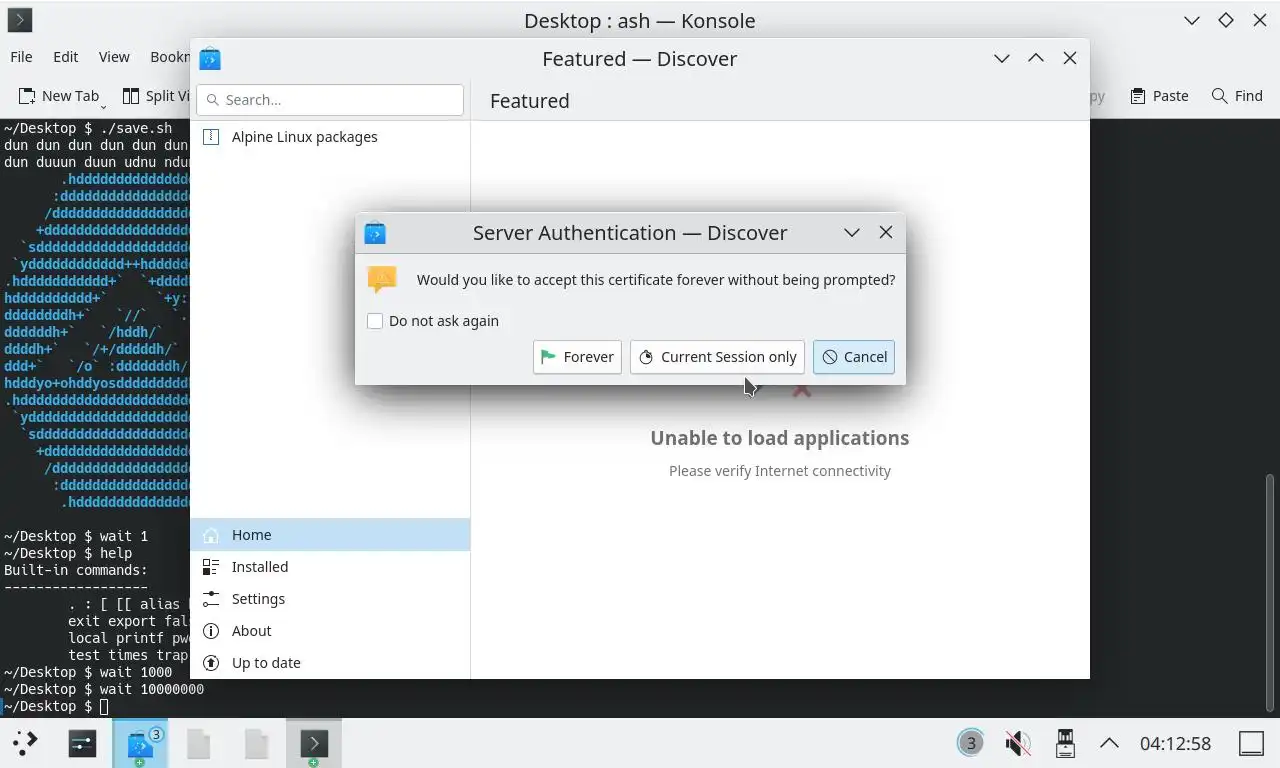Maximize the Discover window
This screenshot has height=768, width=1280.
(1036, 58)
